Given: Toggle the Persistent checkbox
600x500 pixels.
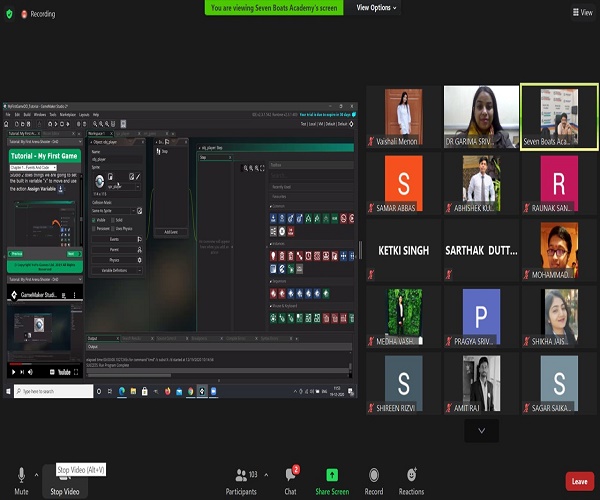Looking at the screenshot, I should click(x=94, y=228).
